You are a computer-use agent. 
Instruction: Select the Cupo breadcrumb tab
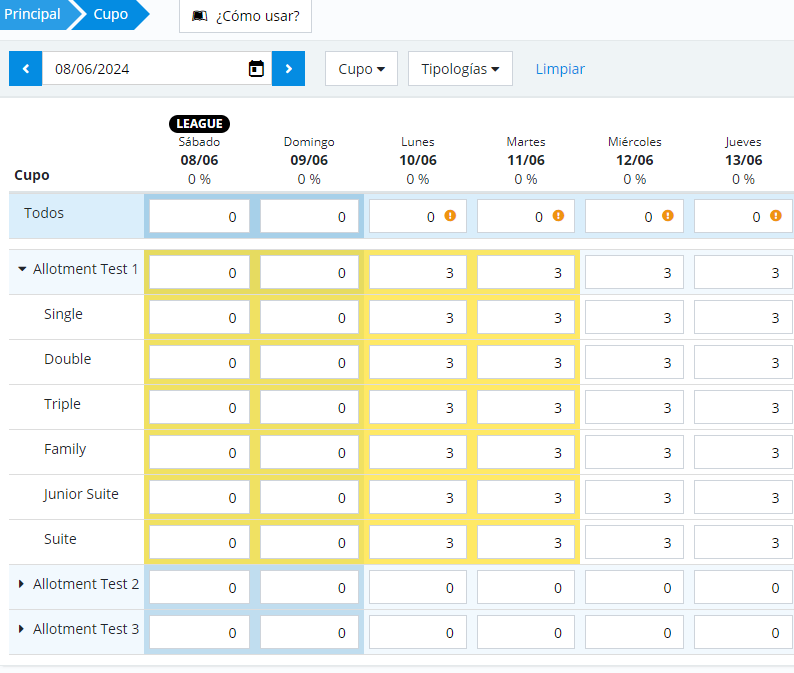110,15
